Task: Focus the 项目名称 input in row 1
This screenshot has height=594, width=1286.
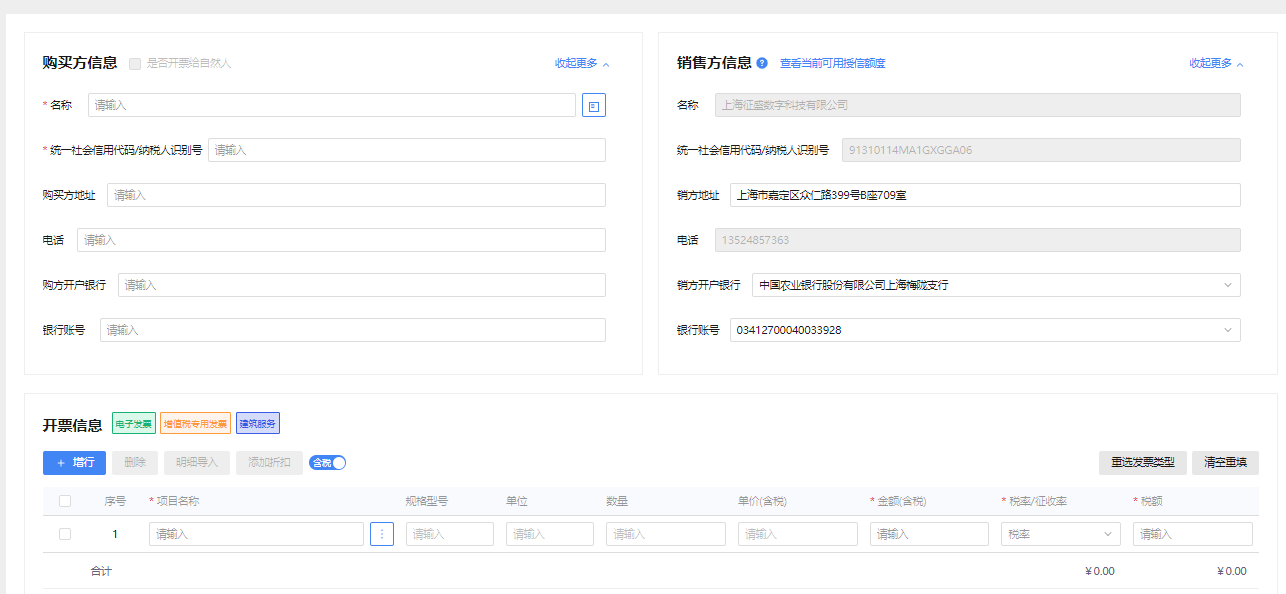Action: click(x=256, y=534)
